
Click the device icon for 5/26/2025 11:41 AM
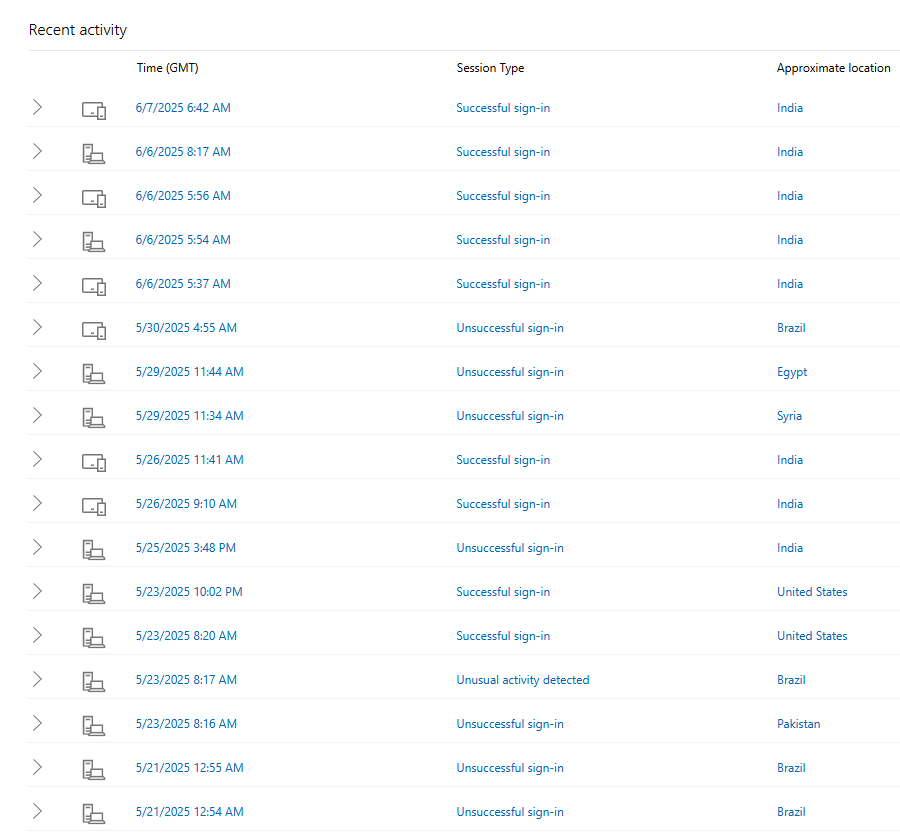coord(94,462)
